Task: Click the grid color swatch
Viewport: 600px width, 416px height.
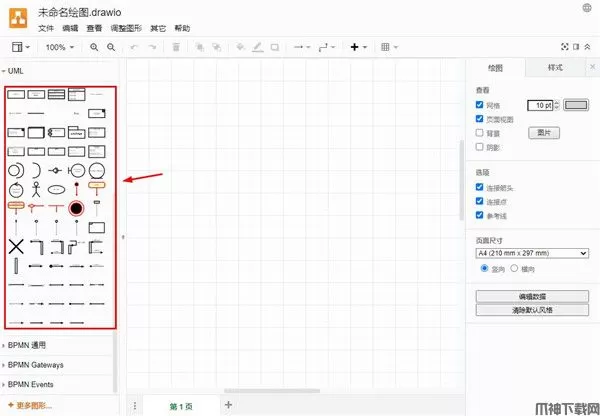Action: click(576, 105)
